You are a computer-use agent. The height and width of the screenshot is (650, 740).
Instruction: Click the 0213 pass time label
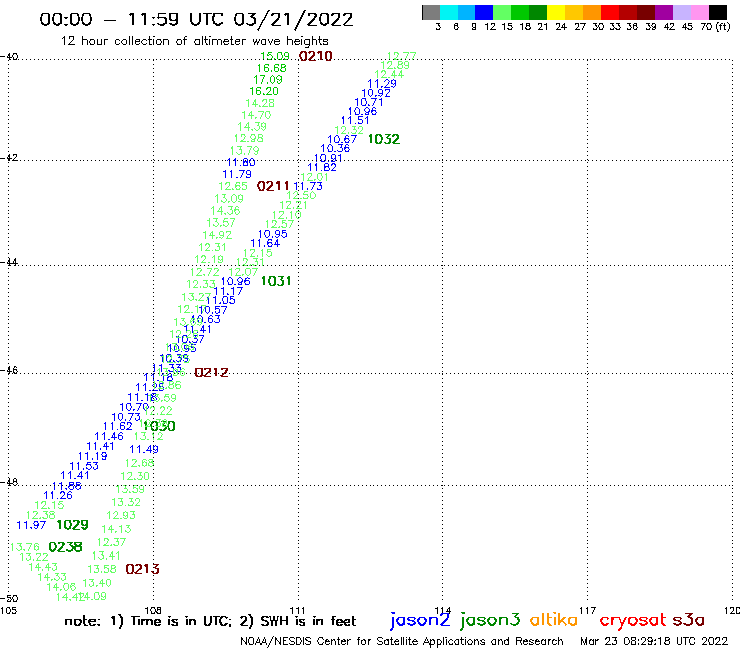143,569
